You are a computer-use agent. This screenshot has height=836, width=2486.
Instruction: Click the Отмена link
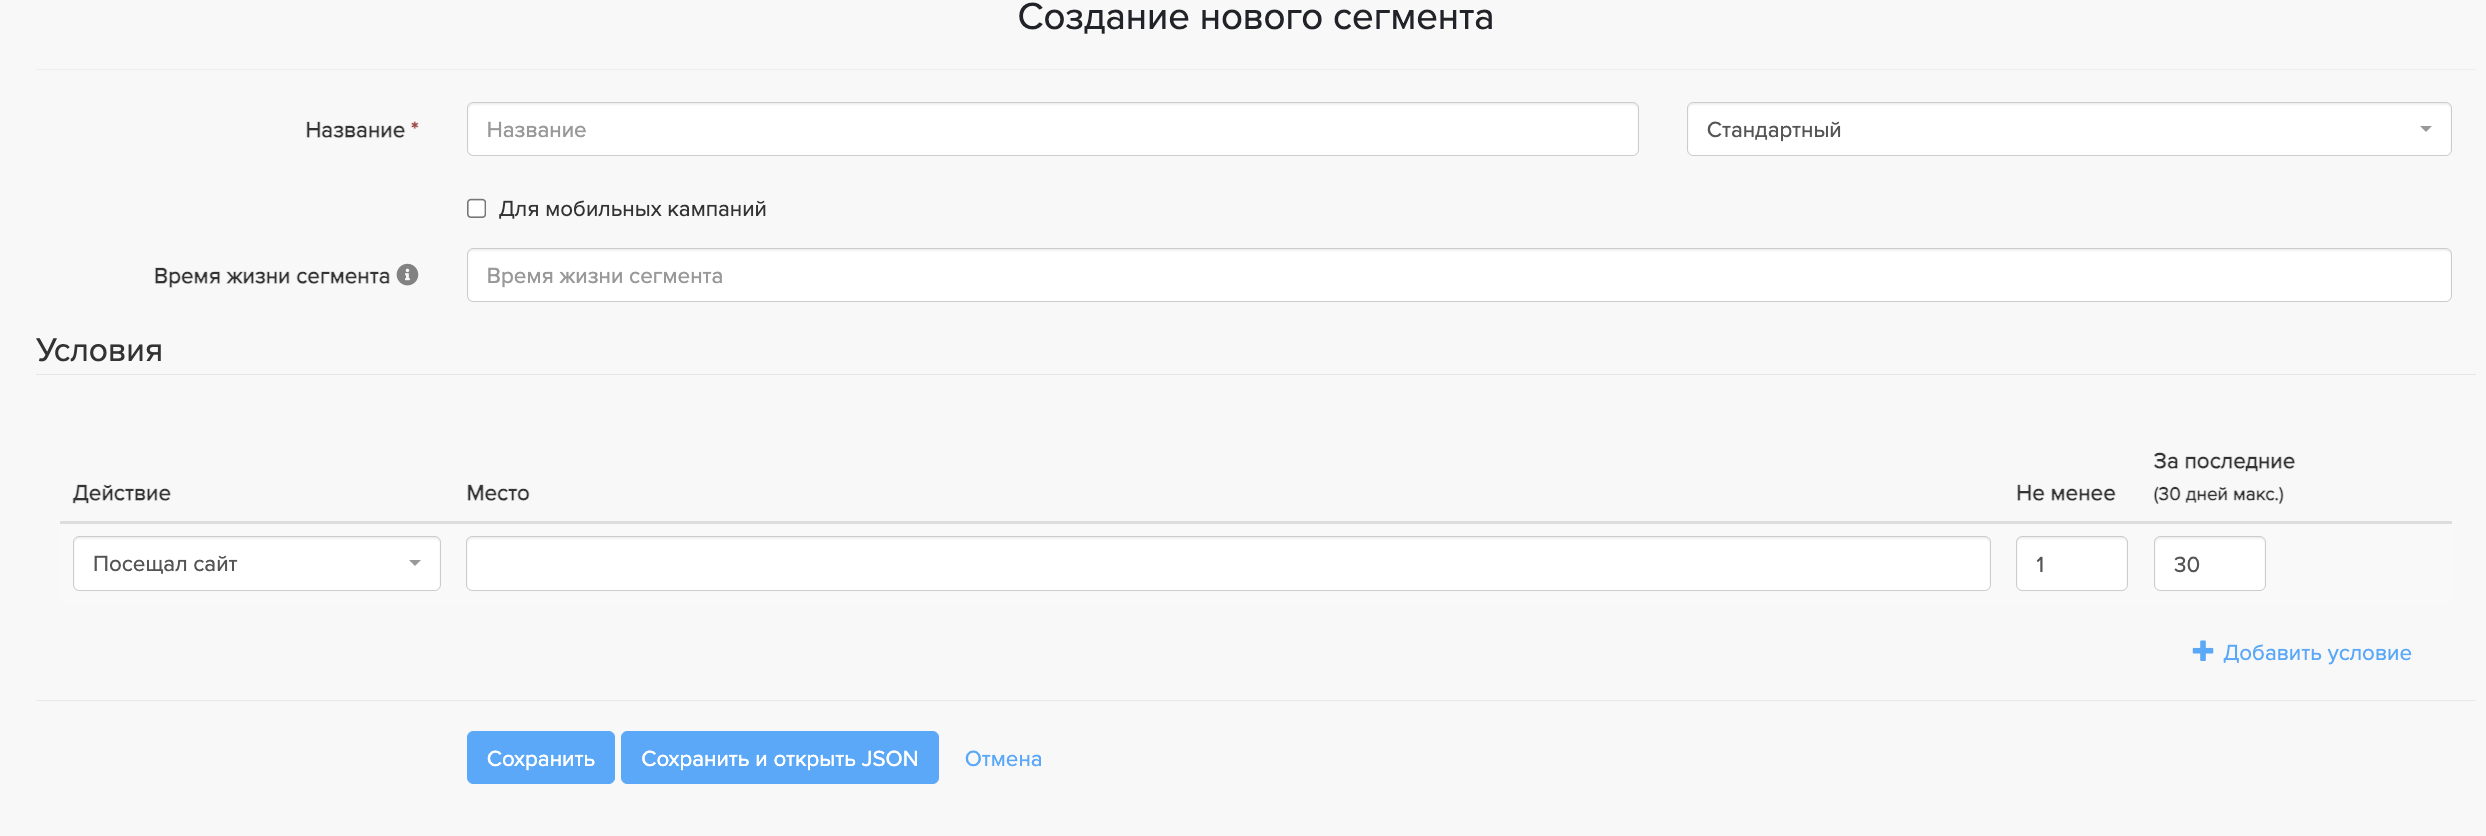[1003, 759]
